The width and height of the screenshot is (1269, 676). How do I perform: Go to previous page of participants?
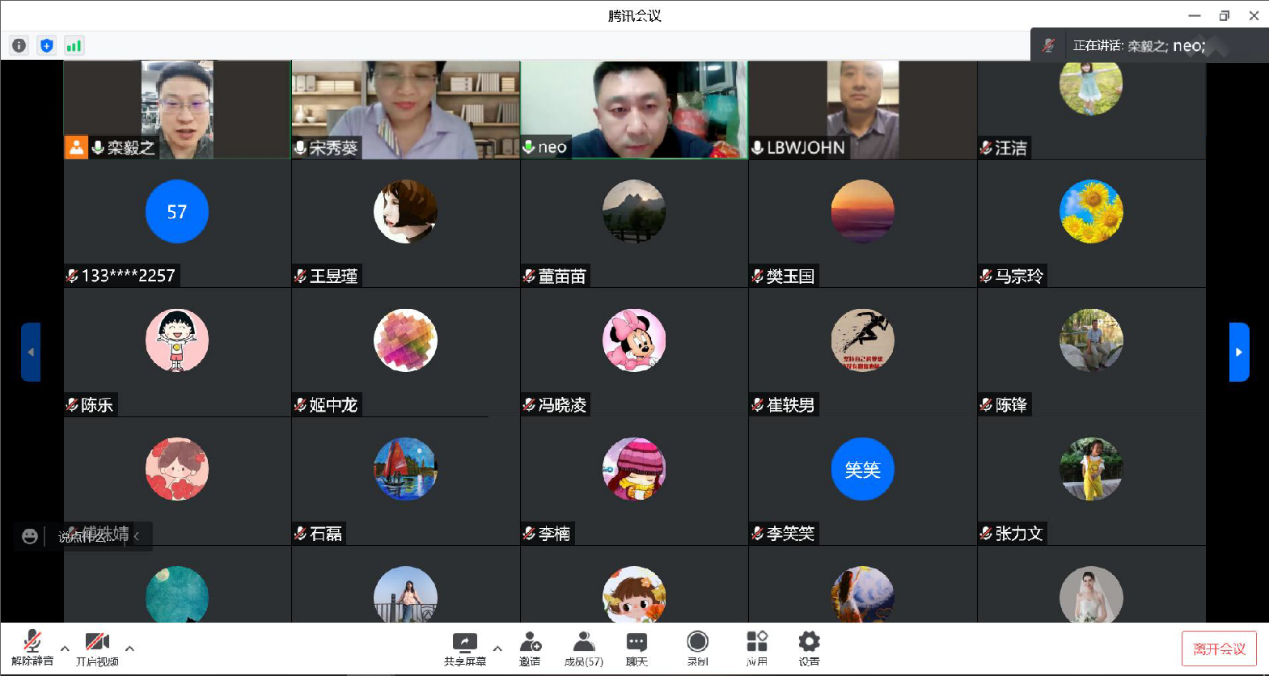[31, 352]
